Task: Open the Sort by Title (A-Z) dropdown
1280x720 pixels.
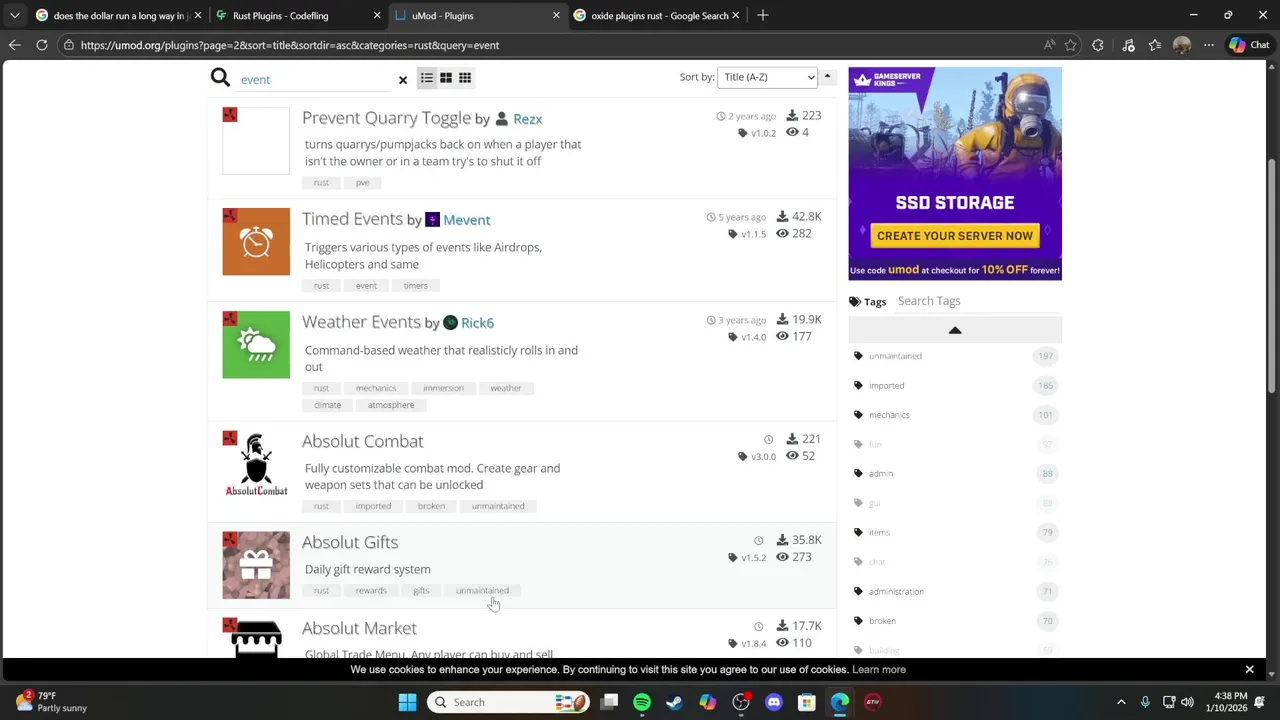Action: tap(768, 77)
